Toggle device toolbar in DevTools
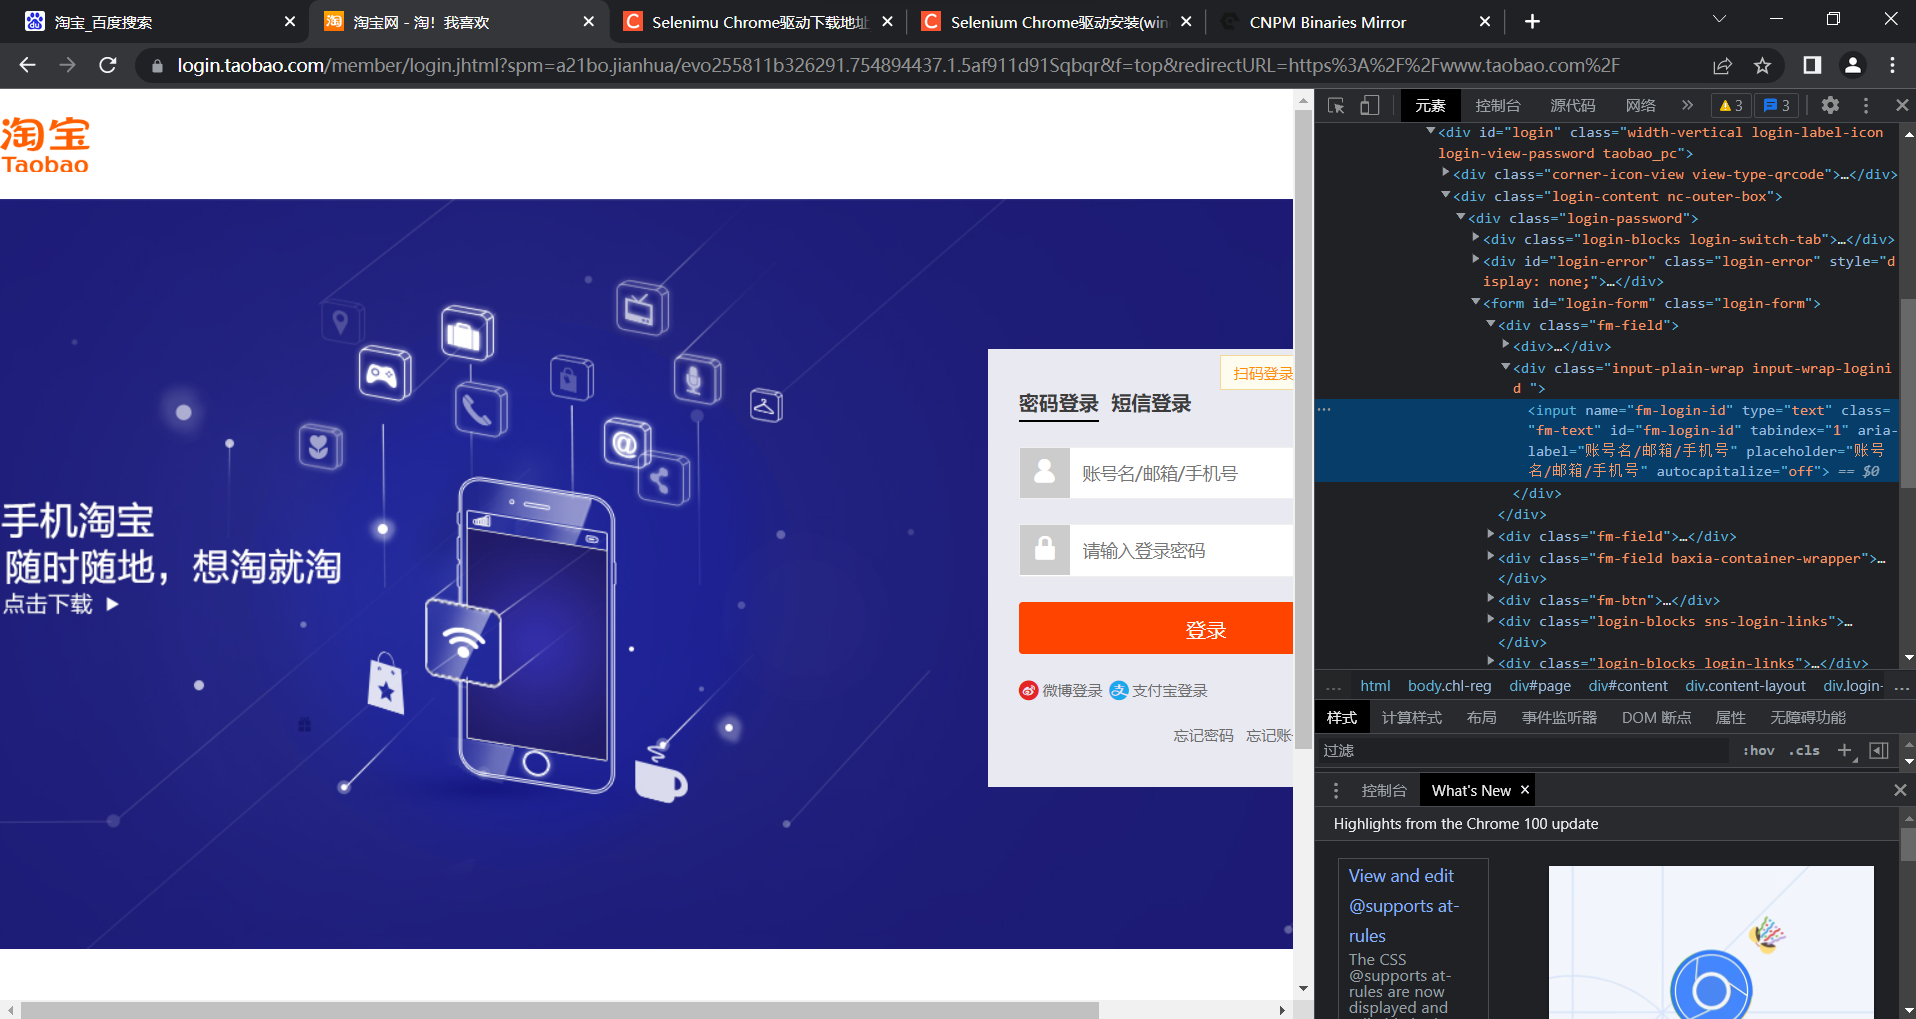 coord(1370,105)
